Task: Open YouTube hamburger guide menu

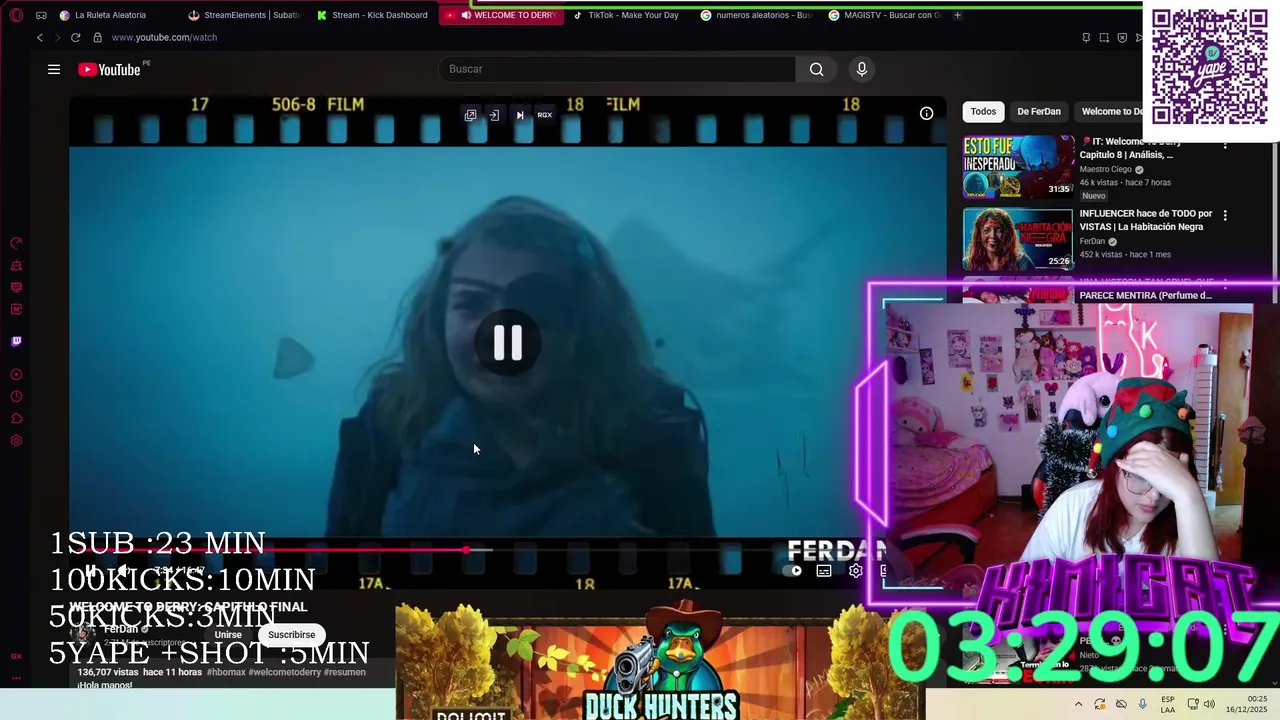Action: [x=54, y=69]
